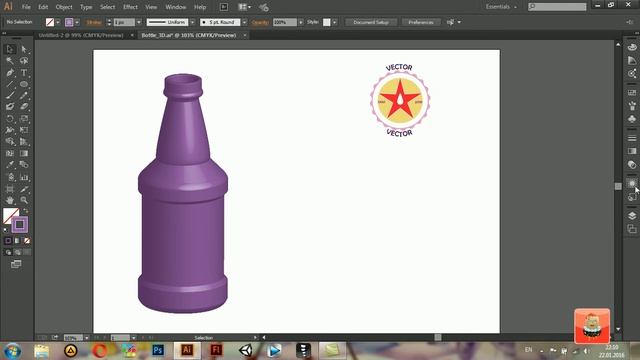This screenshot has width=640, height=360.
Task: Switch to the Untitled-2 document tab
Action: click(x=81, y=36)
